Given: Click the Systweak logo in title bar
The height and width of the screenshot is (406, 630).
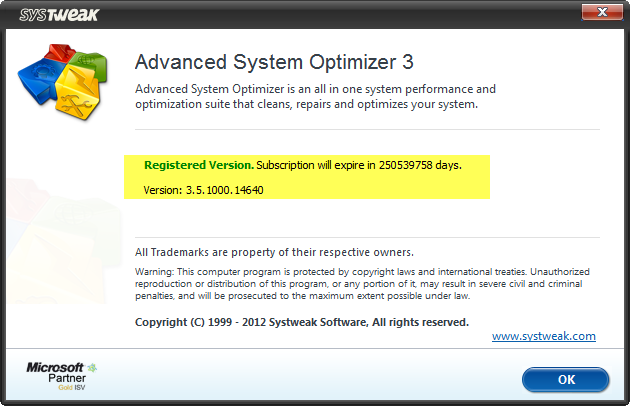Looking at the screenshot, I should tap(59, 15).
